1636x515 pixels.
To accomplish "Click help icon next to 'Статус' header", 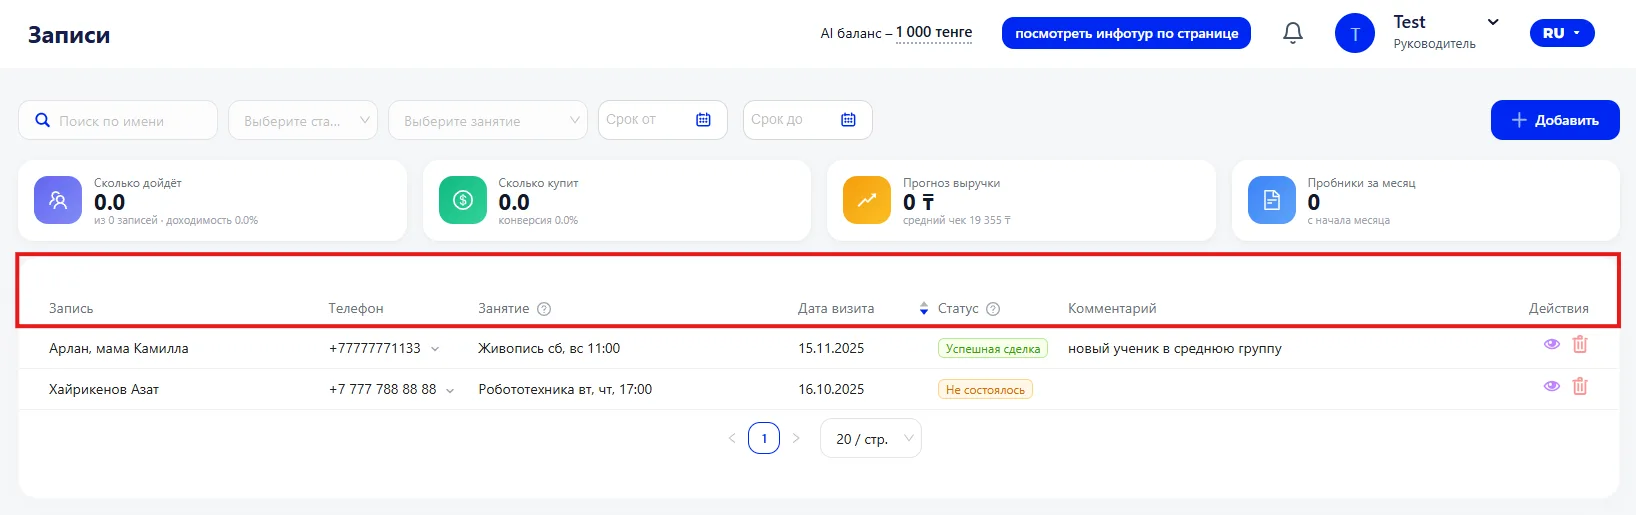I will [993, 309].
